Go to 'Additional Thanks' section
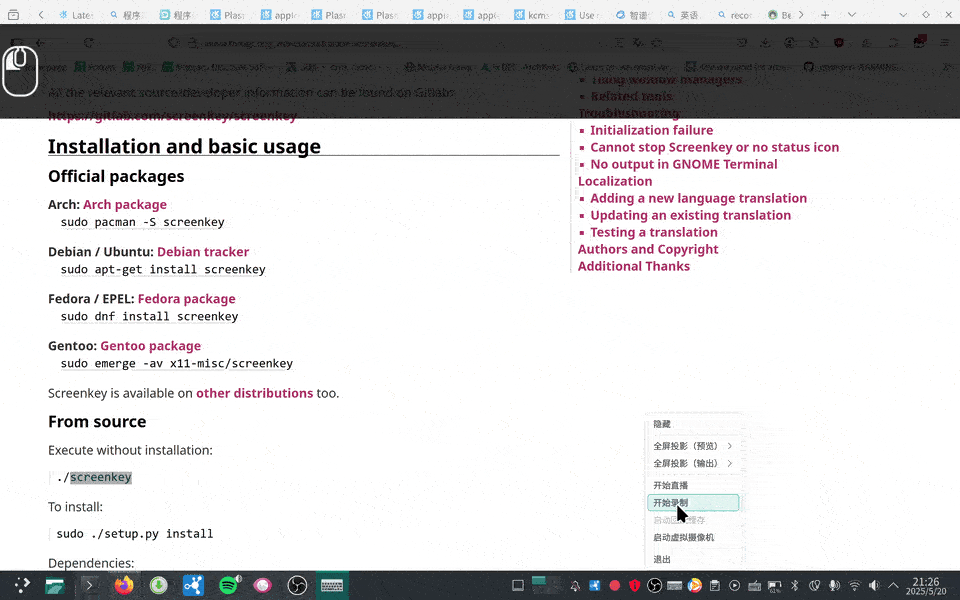Viewport: 960px width, 600px height. point(634,266)
